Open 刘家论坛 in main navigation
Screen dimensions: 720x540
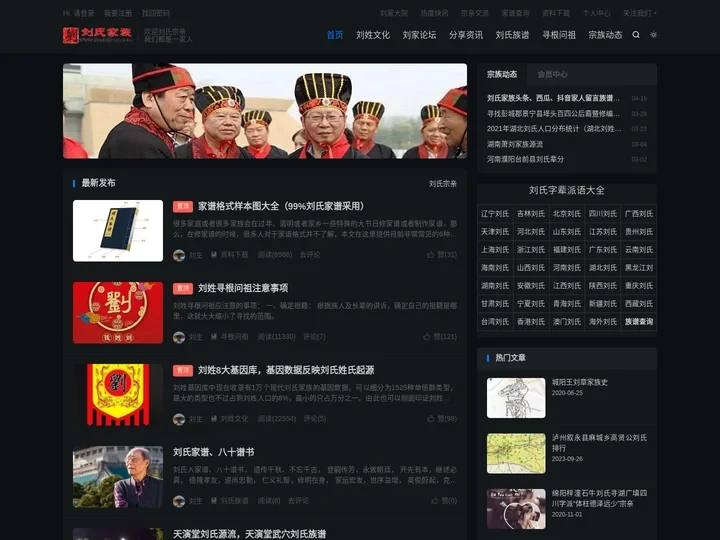(419, 35)
